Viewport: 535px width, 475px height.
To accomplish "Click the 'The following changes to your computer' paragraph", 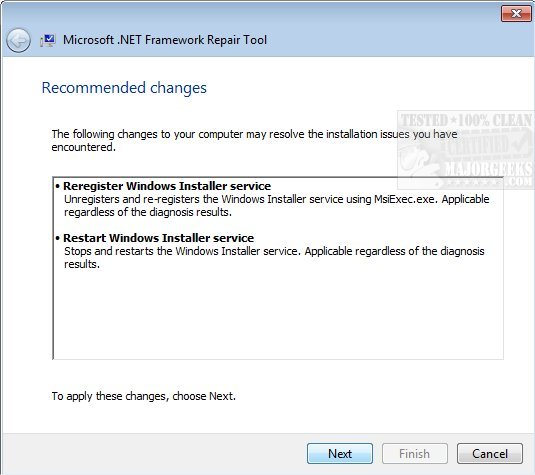I will click(x=254, y=141).
